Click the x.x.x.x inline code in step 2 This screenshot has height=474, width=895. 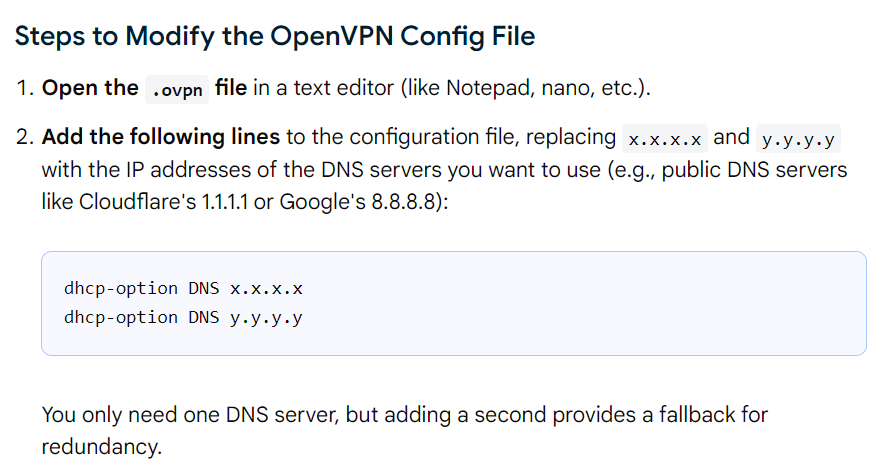664,138
